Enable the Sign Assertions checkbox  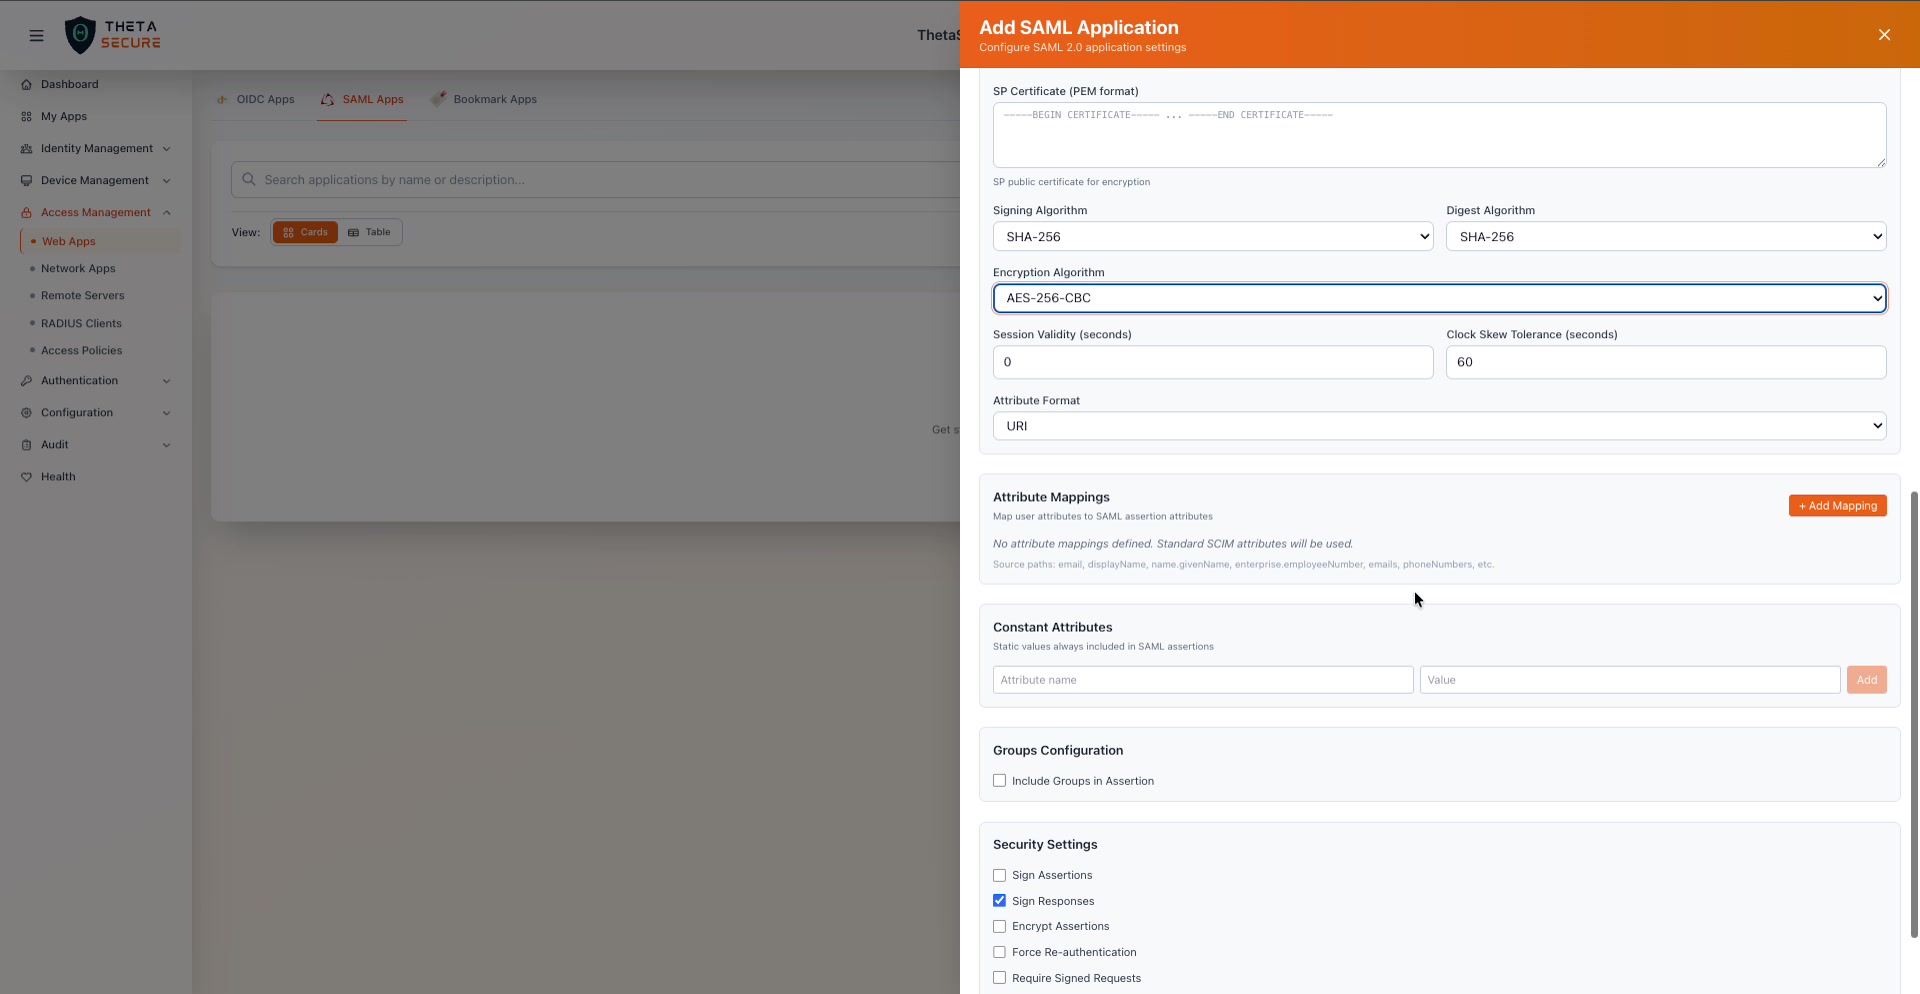(x=999, y=876)
